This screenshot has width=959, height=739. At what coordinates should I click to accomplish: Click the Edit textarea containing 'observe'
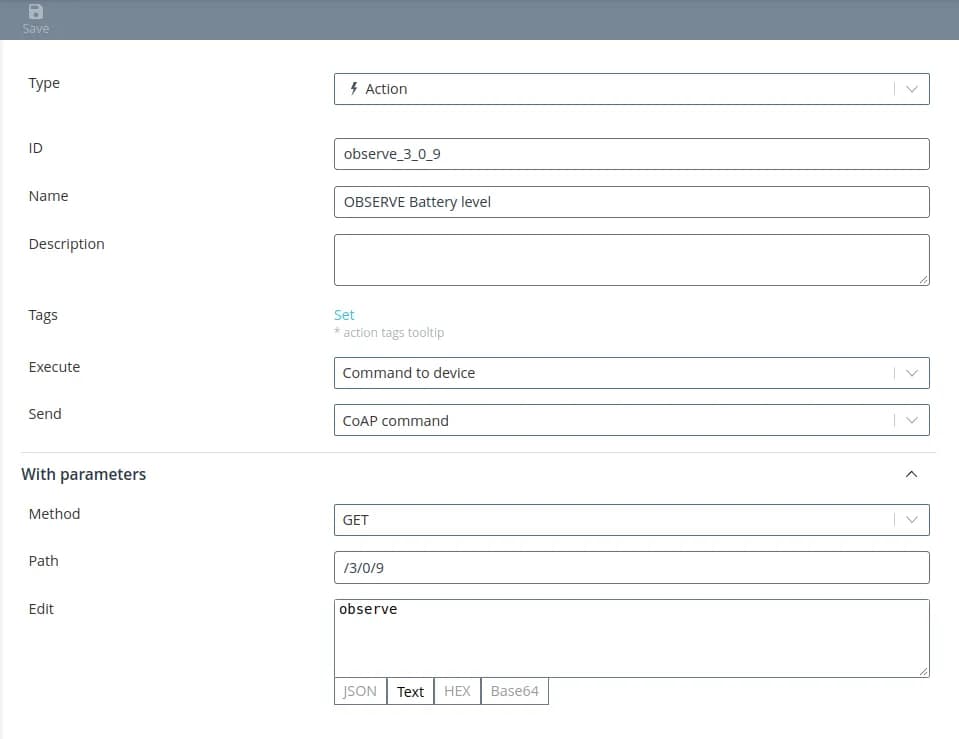tap(630, 638)
